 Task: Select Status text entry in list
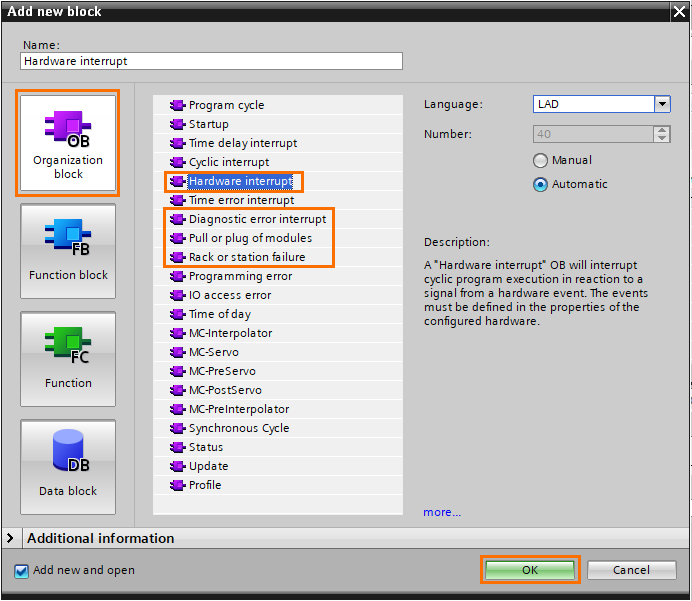pos(206,447)
